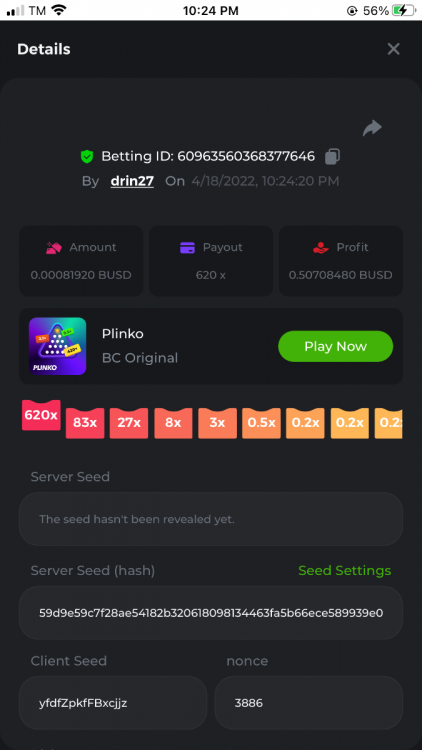Click the Play Now button
This screenshot has width=422, height=750.
[x=335, y=346]
